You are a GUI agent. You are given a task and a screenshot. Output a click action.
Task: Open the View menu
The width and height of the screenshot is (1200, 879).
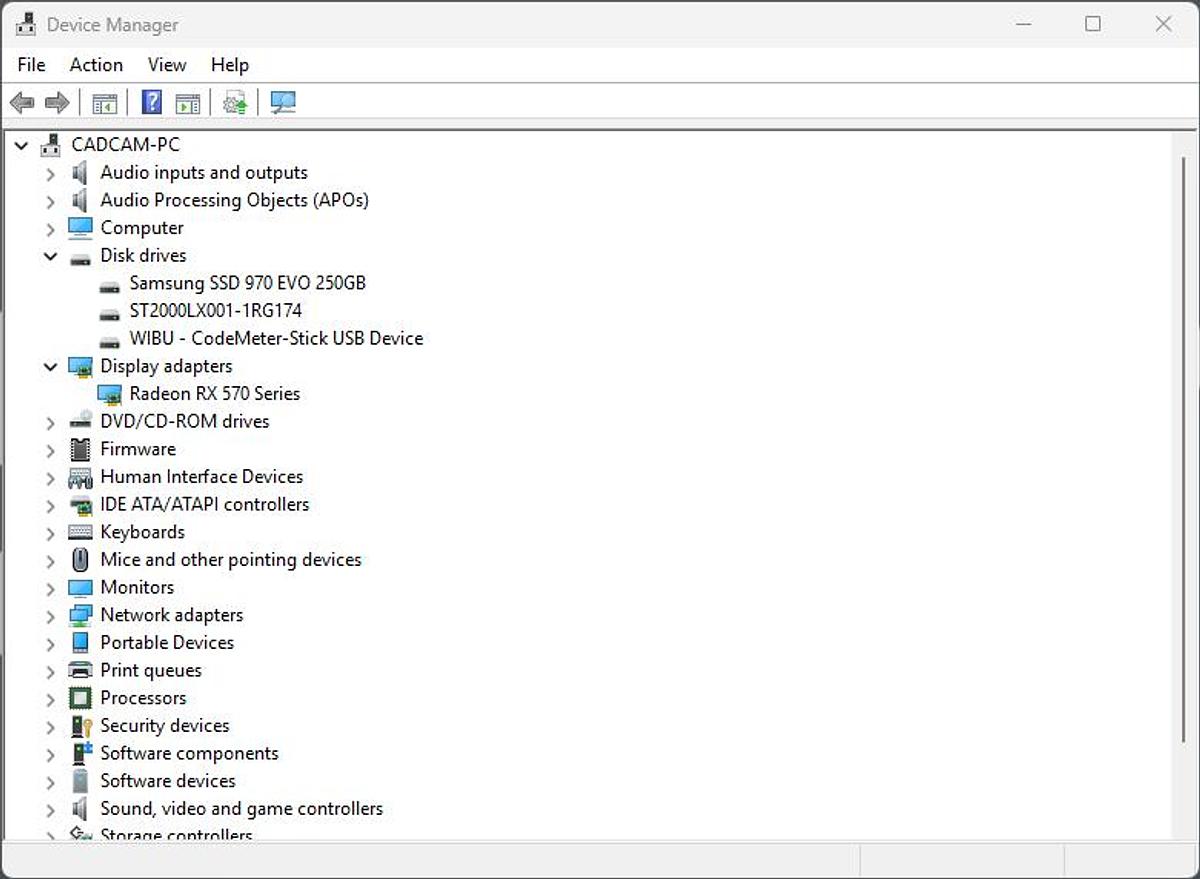(x=167, y=65)
